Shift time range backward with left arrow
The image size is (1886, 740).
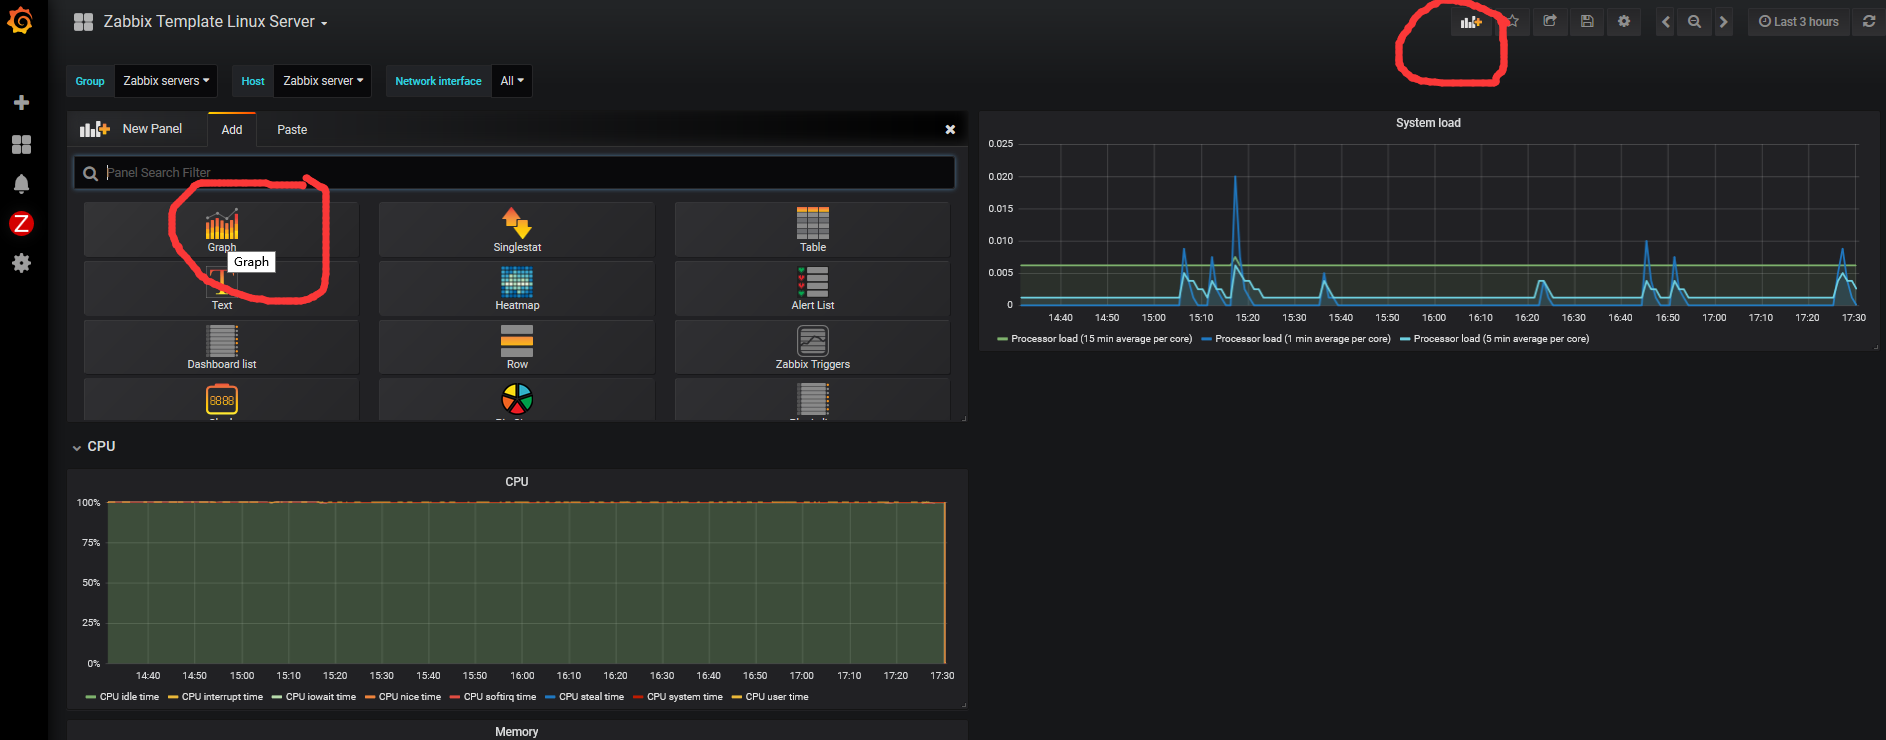(1665, 22)
